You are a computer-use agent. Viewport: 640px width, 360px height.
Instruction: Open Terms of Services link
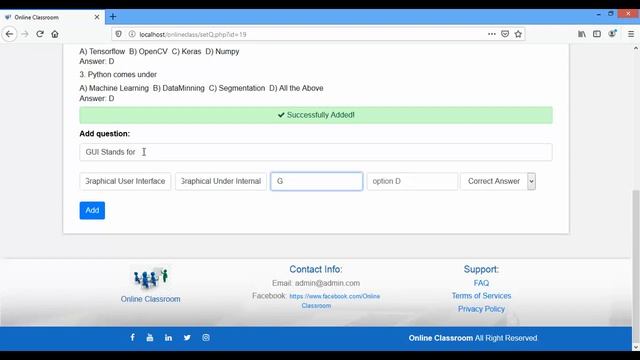click(x=481, y=296)
